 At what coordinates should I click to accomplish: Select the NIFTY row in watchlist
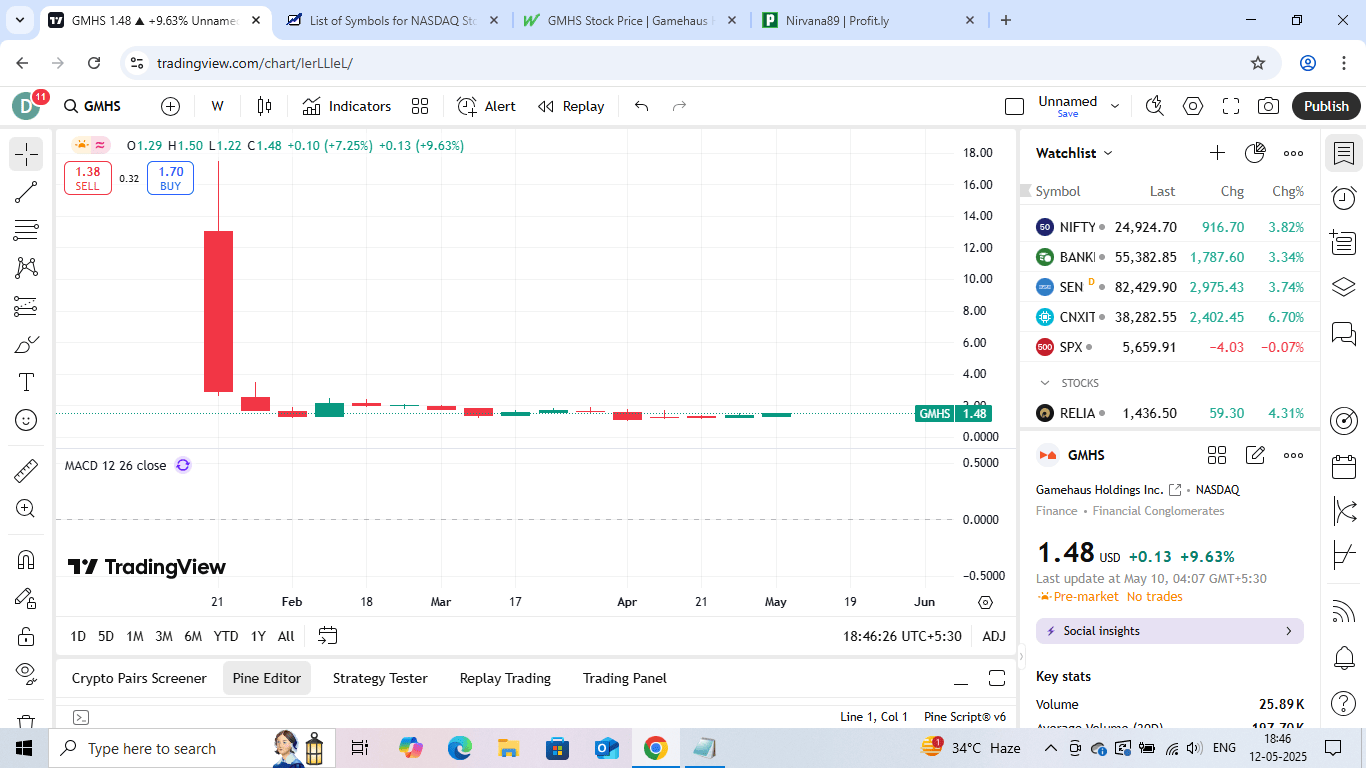(x=1170, y=227)
